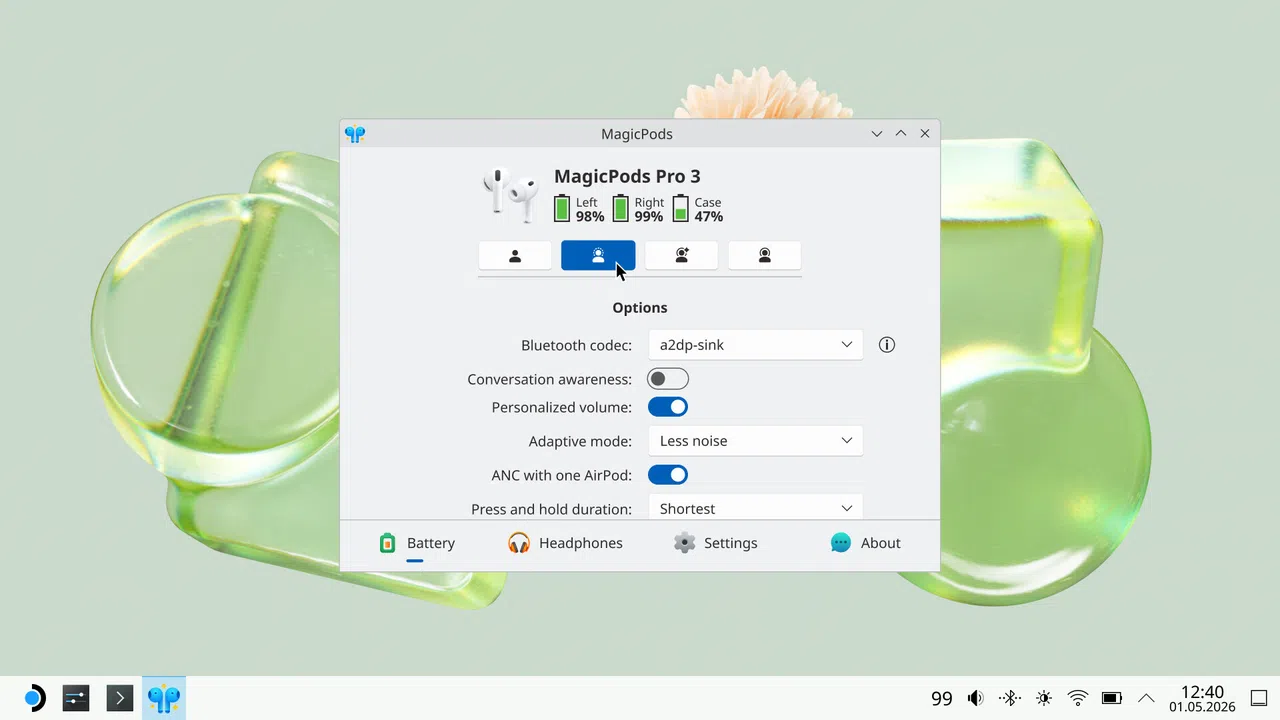The image size is (1280, 720).
Task: Click the Options heading
Action: [640, 308]
